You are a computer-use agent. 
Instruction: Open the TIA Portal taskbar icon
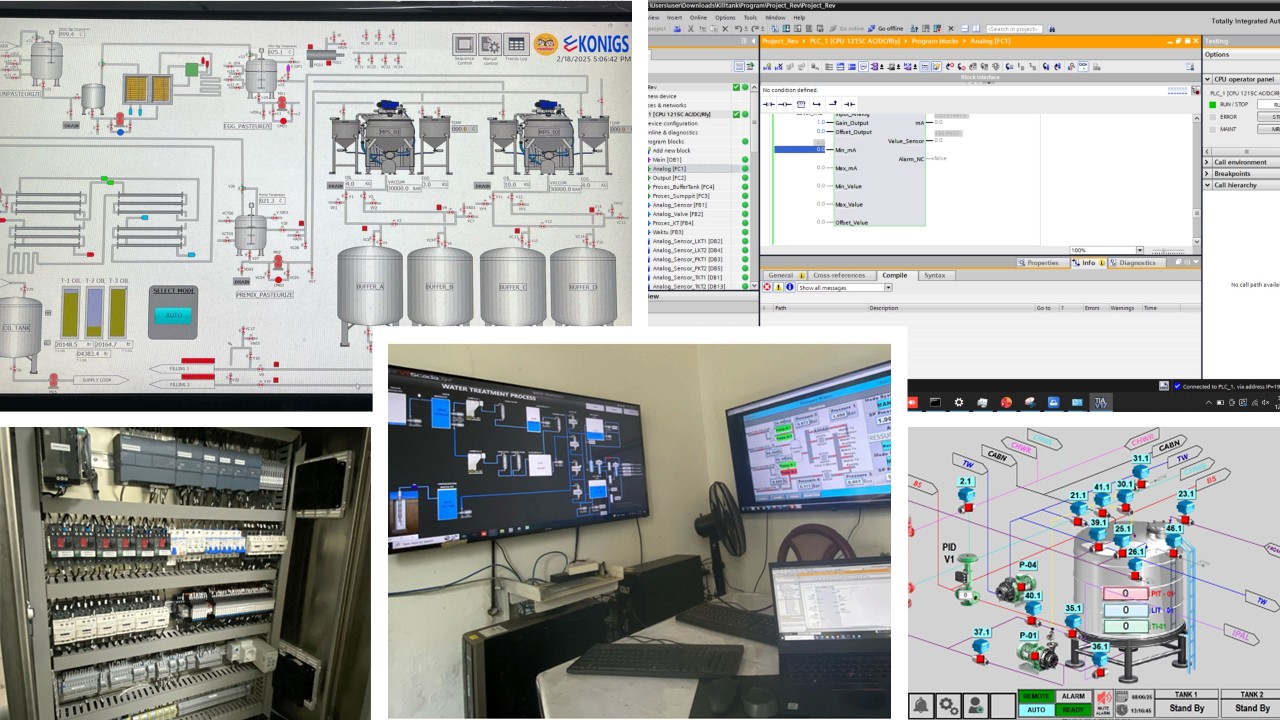1102,402
